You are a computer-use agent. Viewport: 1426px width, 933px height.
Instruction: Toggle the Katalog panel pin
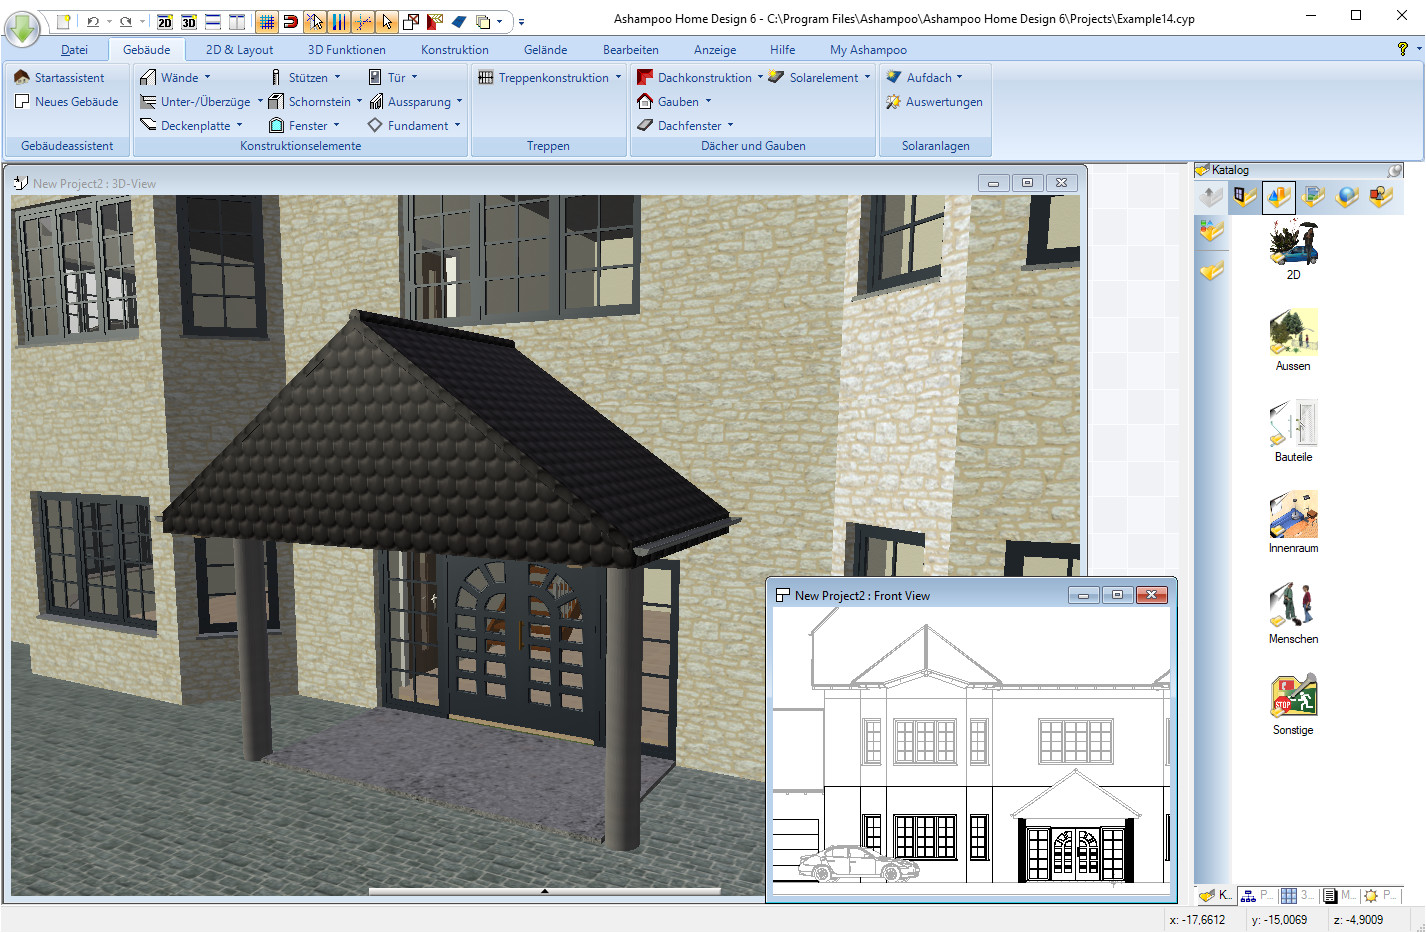1394,170
